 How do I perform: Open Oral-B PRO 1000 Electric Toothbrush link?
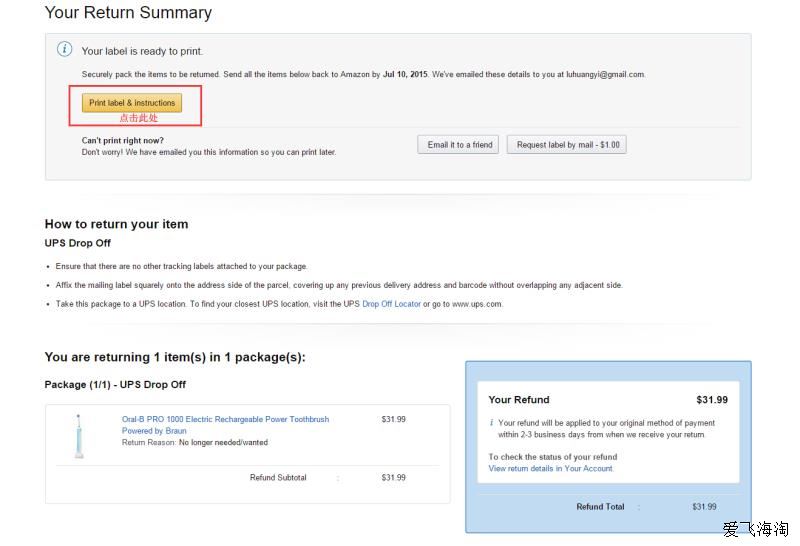point(225,419)
